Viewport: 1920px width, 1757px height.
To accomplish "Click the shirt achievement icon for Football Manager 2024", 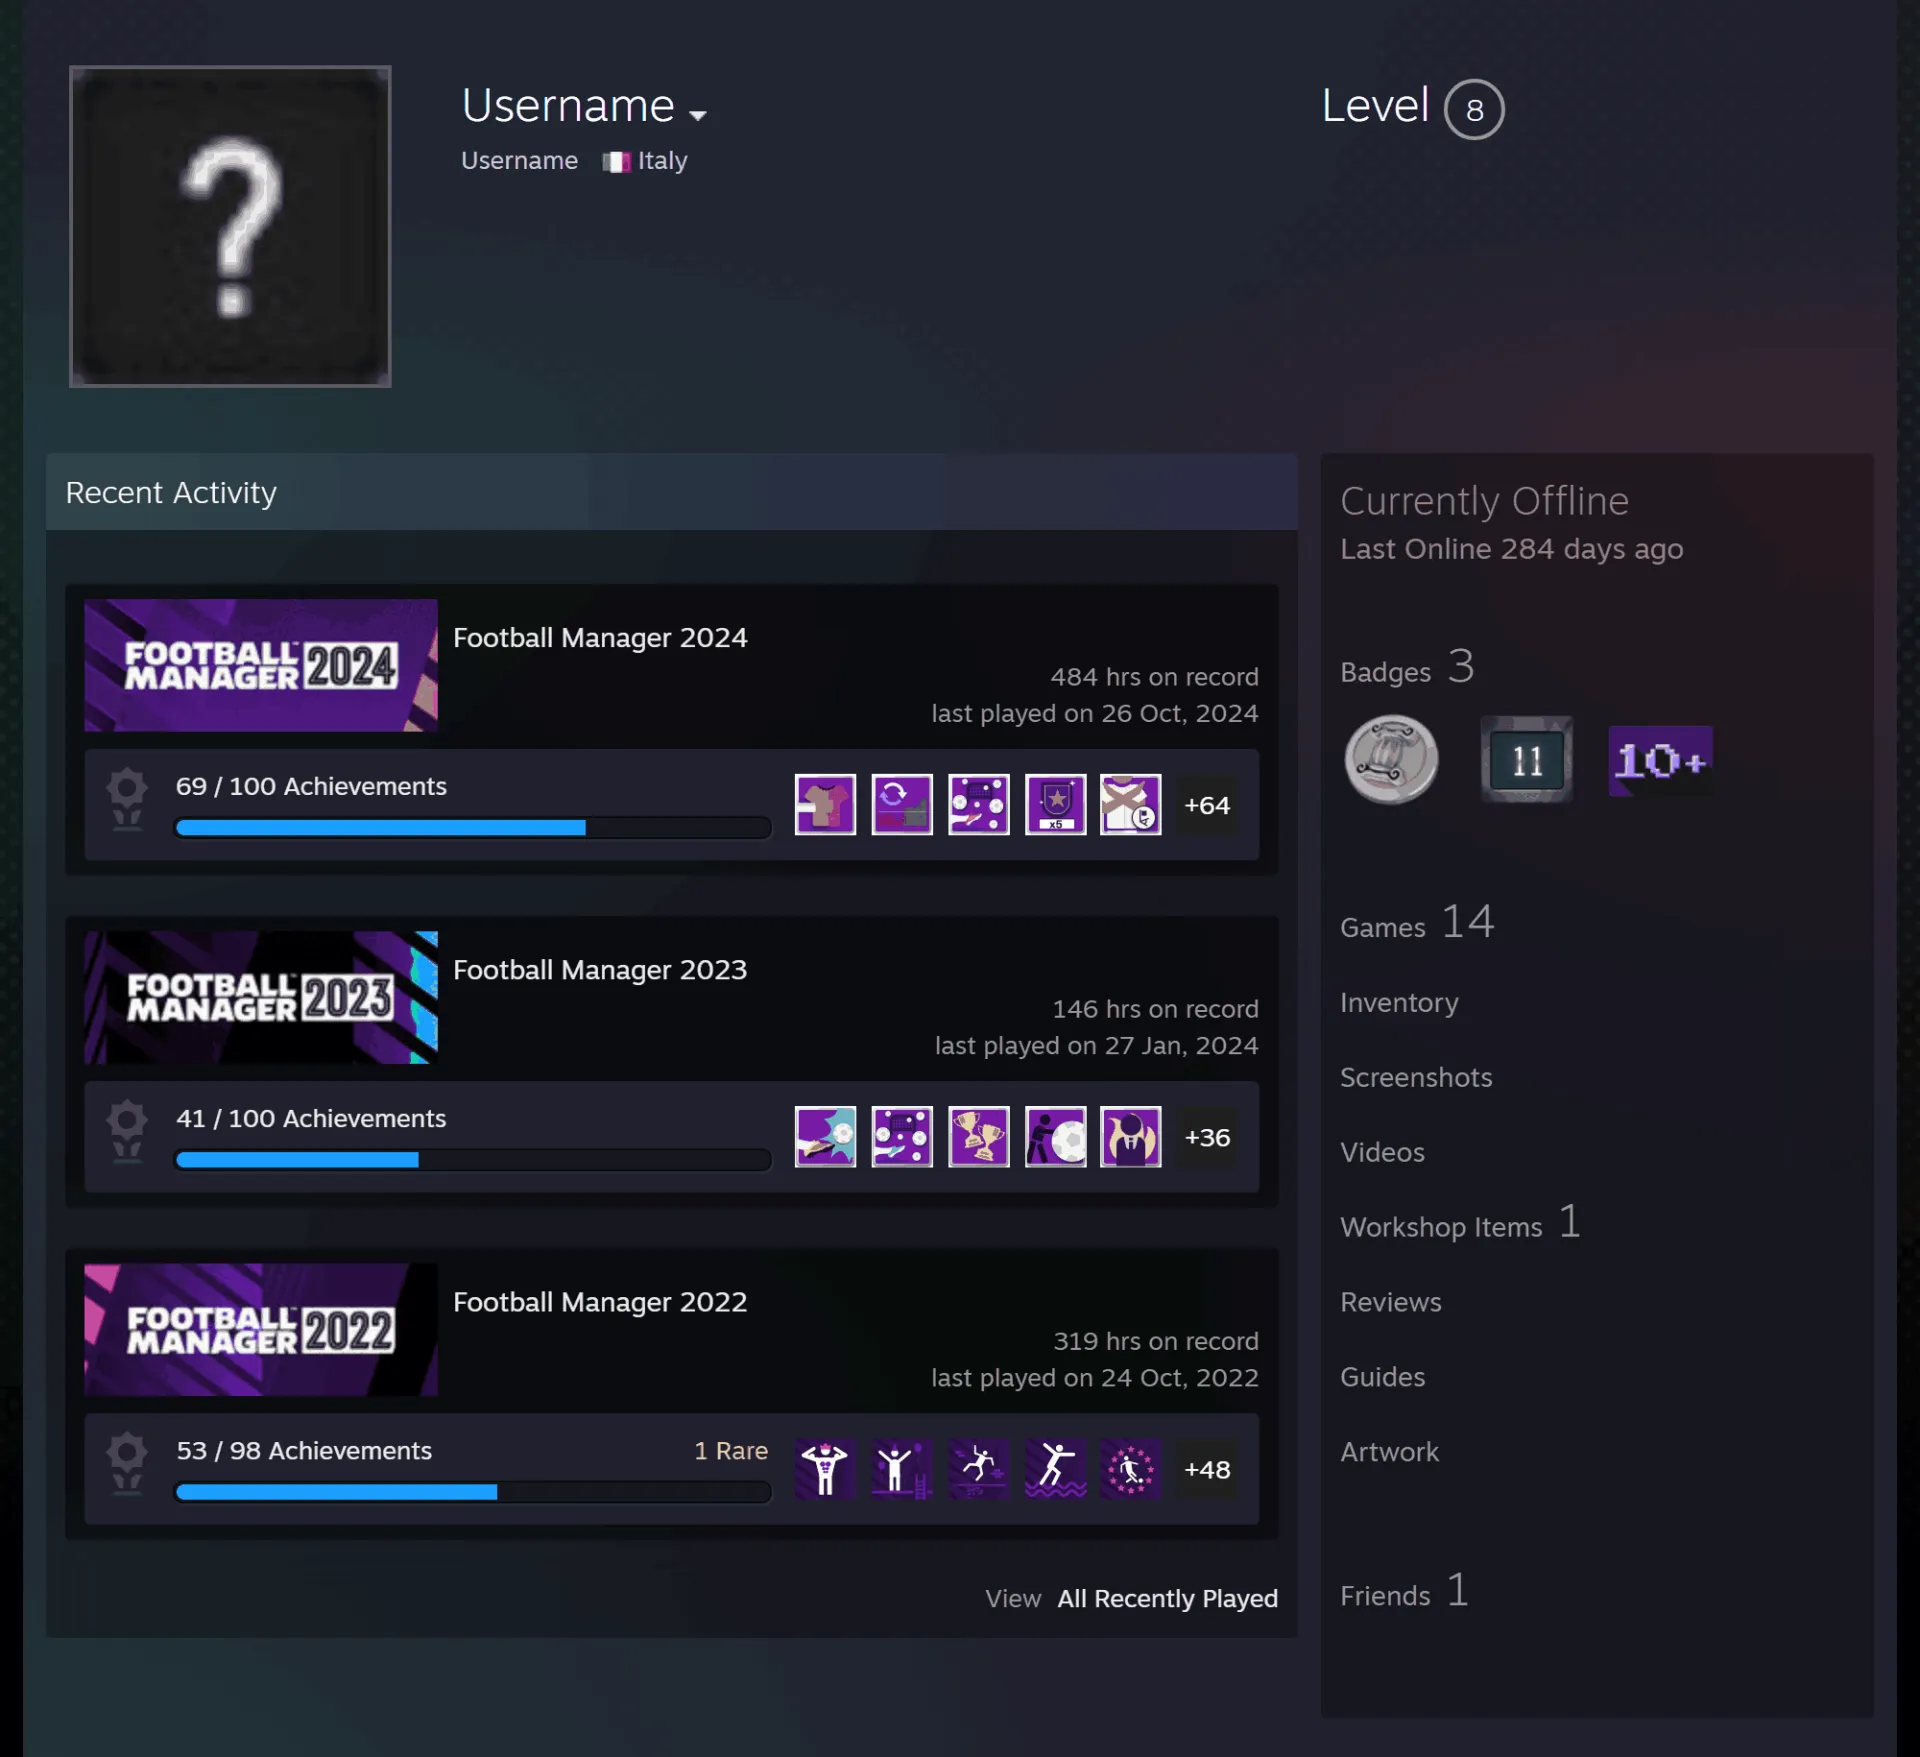I will [825, 804].
